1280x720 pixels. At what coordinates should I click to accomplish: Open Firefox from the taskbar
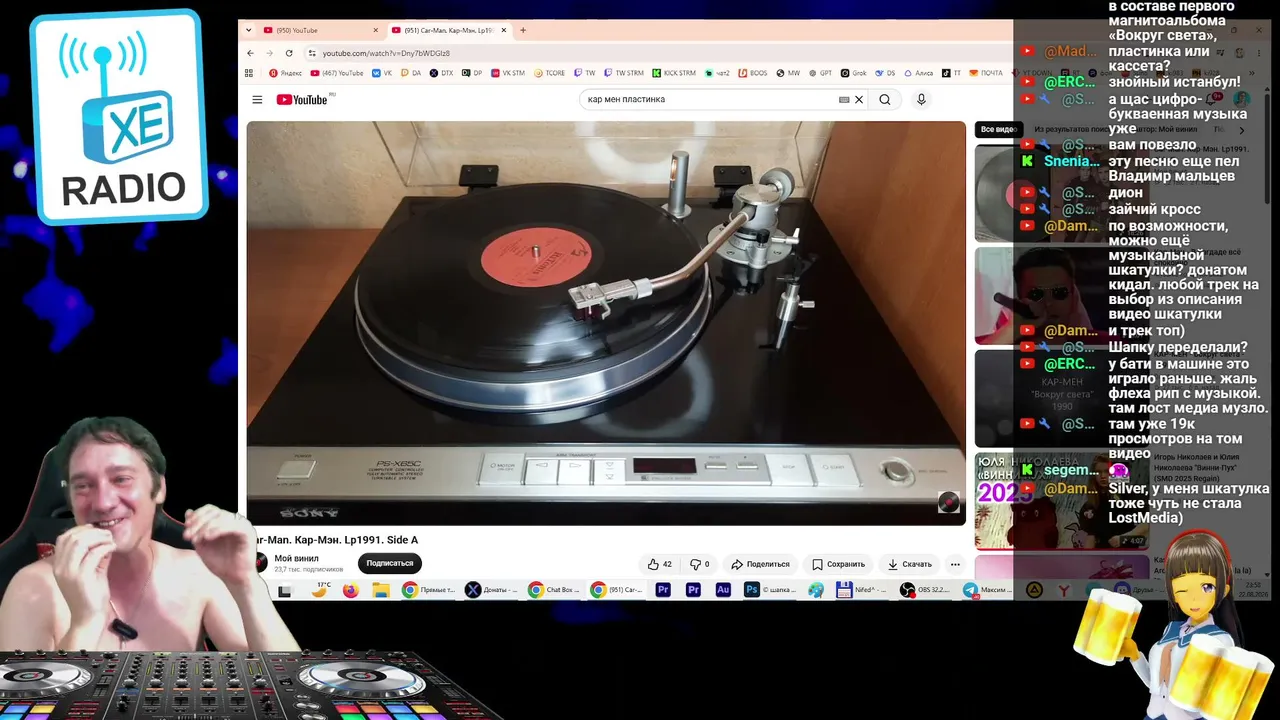click(x=350, y=590)
